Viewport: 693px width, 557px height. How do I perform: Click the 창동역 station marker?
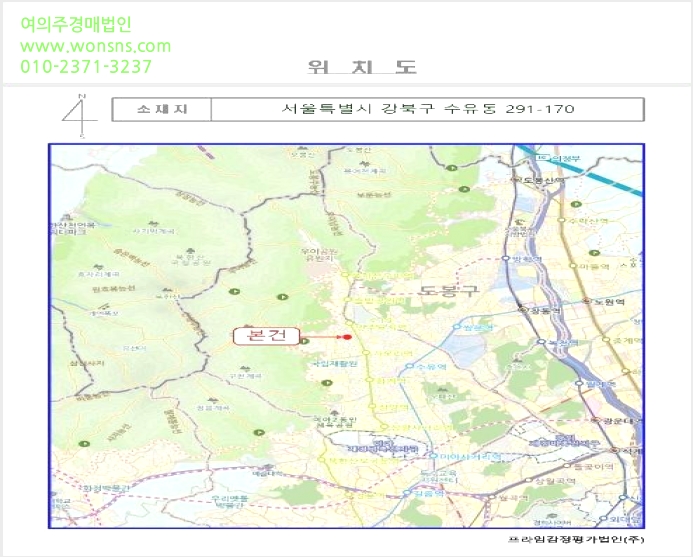pyautogui.click(x=524, y=310)
